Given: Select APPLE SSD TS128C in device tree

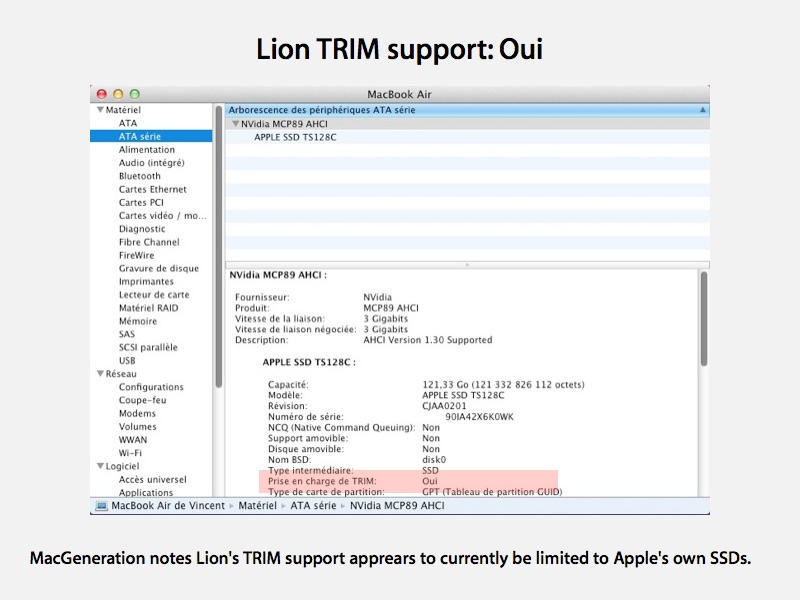Looking at the screenshot, I should coord(295,137).
